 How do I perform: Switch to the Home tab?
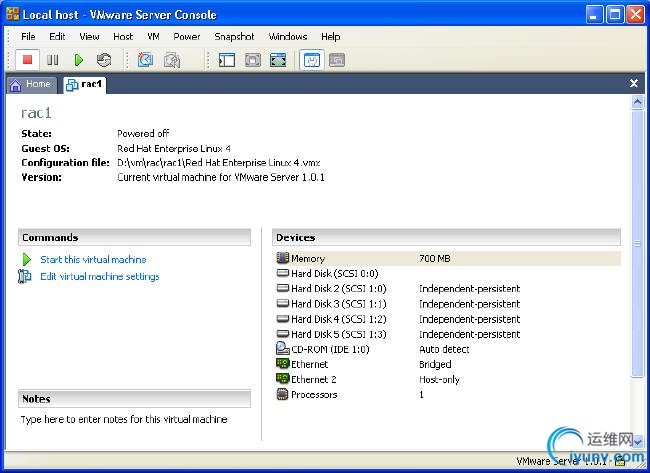point(32,85)
